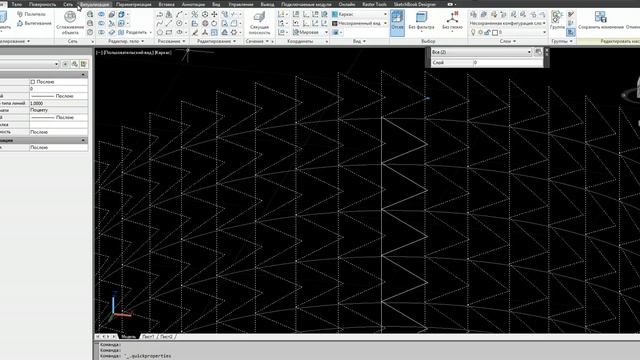Click the customize icon on quick properties panel
The image size is (640, 360).
(538, 52)
